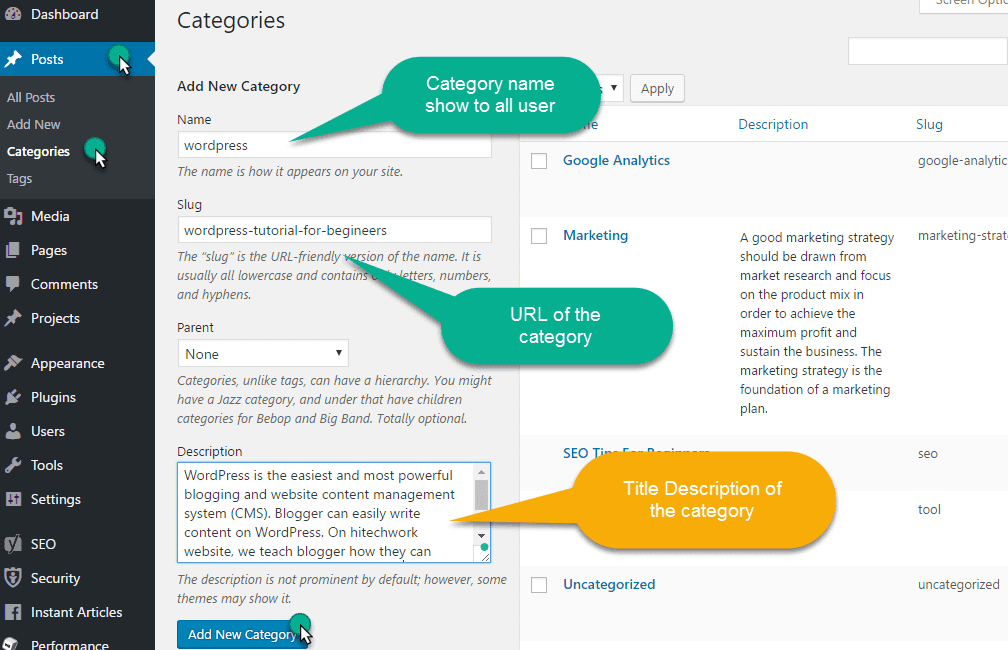This screenshot has height=650, width=1008.
Task: Select Categories submenu item
Action: click(38, 152)
